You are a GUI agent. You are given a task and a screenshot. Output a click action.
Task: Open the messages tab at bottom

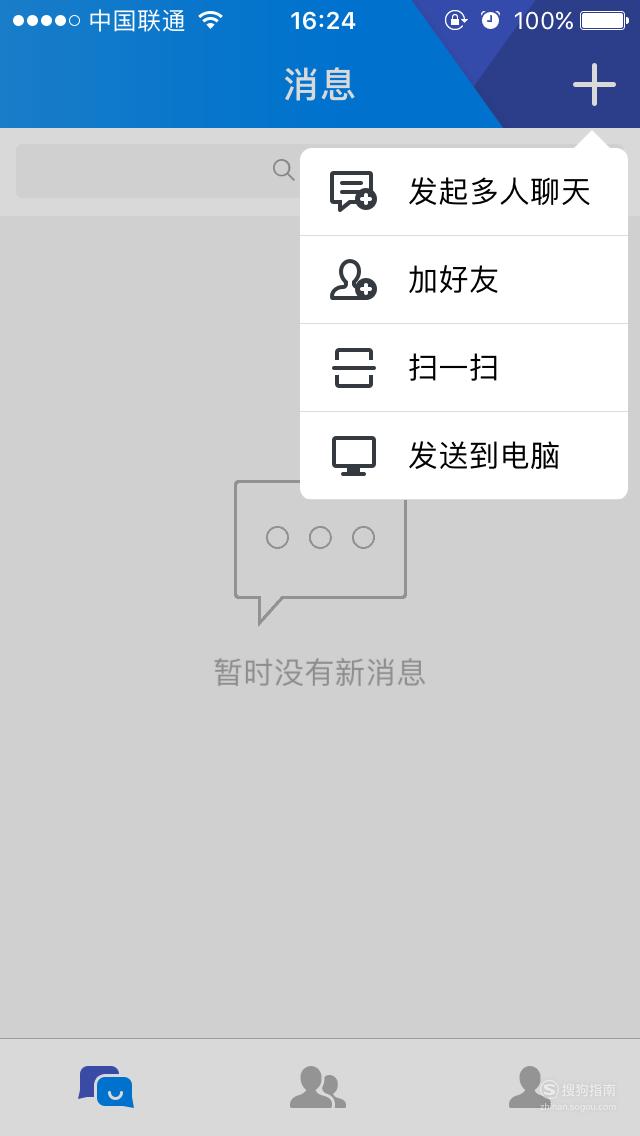click(106, 1087)
